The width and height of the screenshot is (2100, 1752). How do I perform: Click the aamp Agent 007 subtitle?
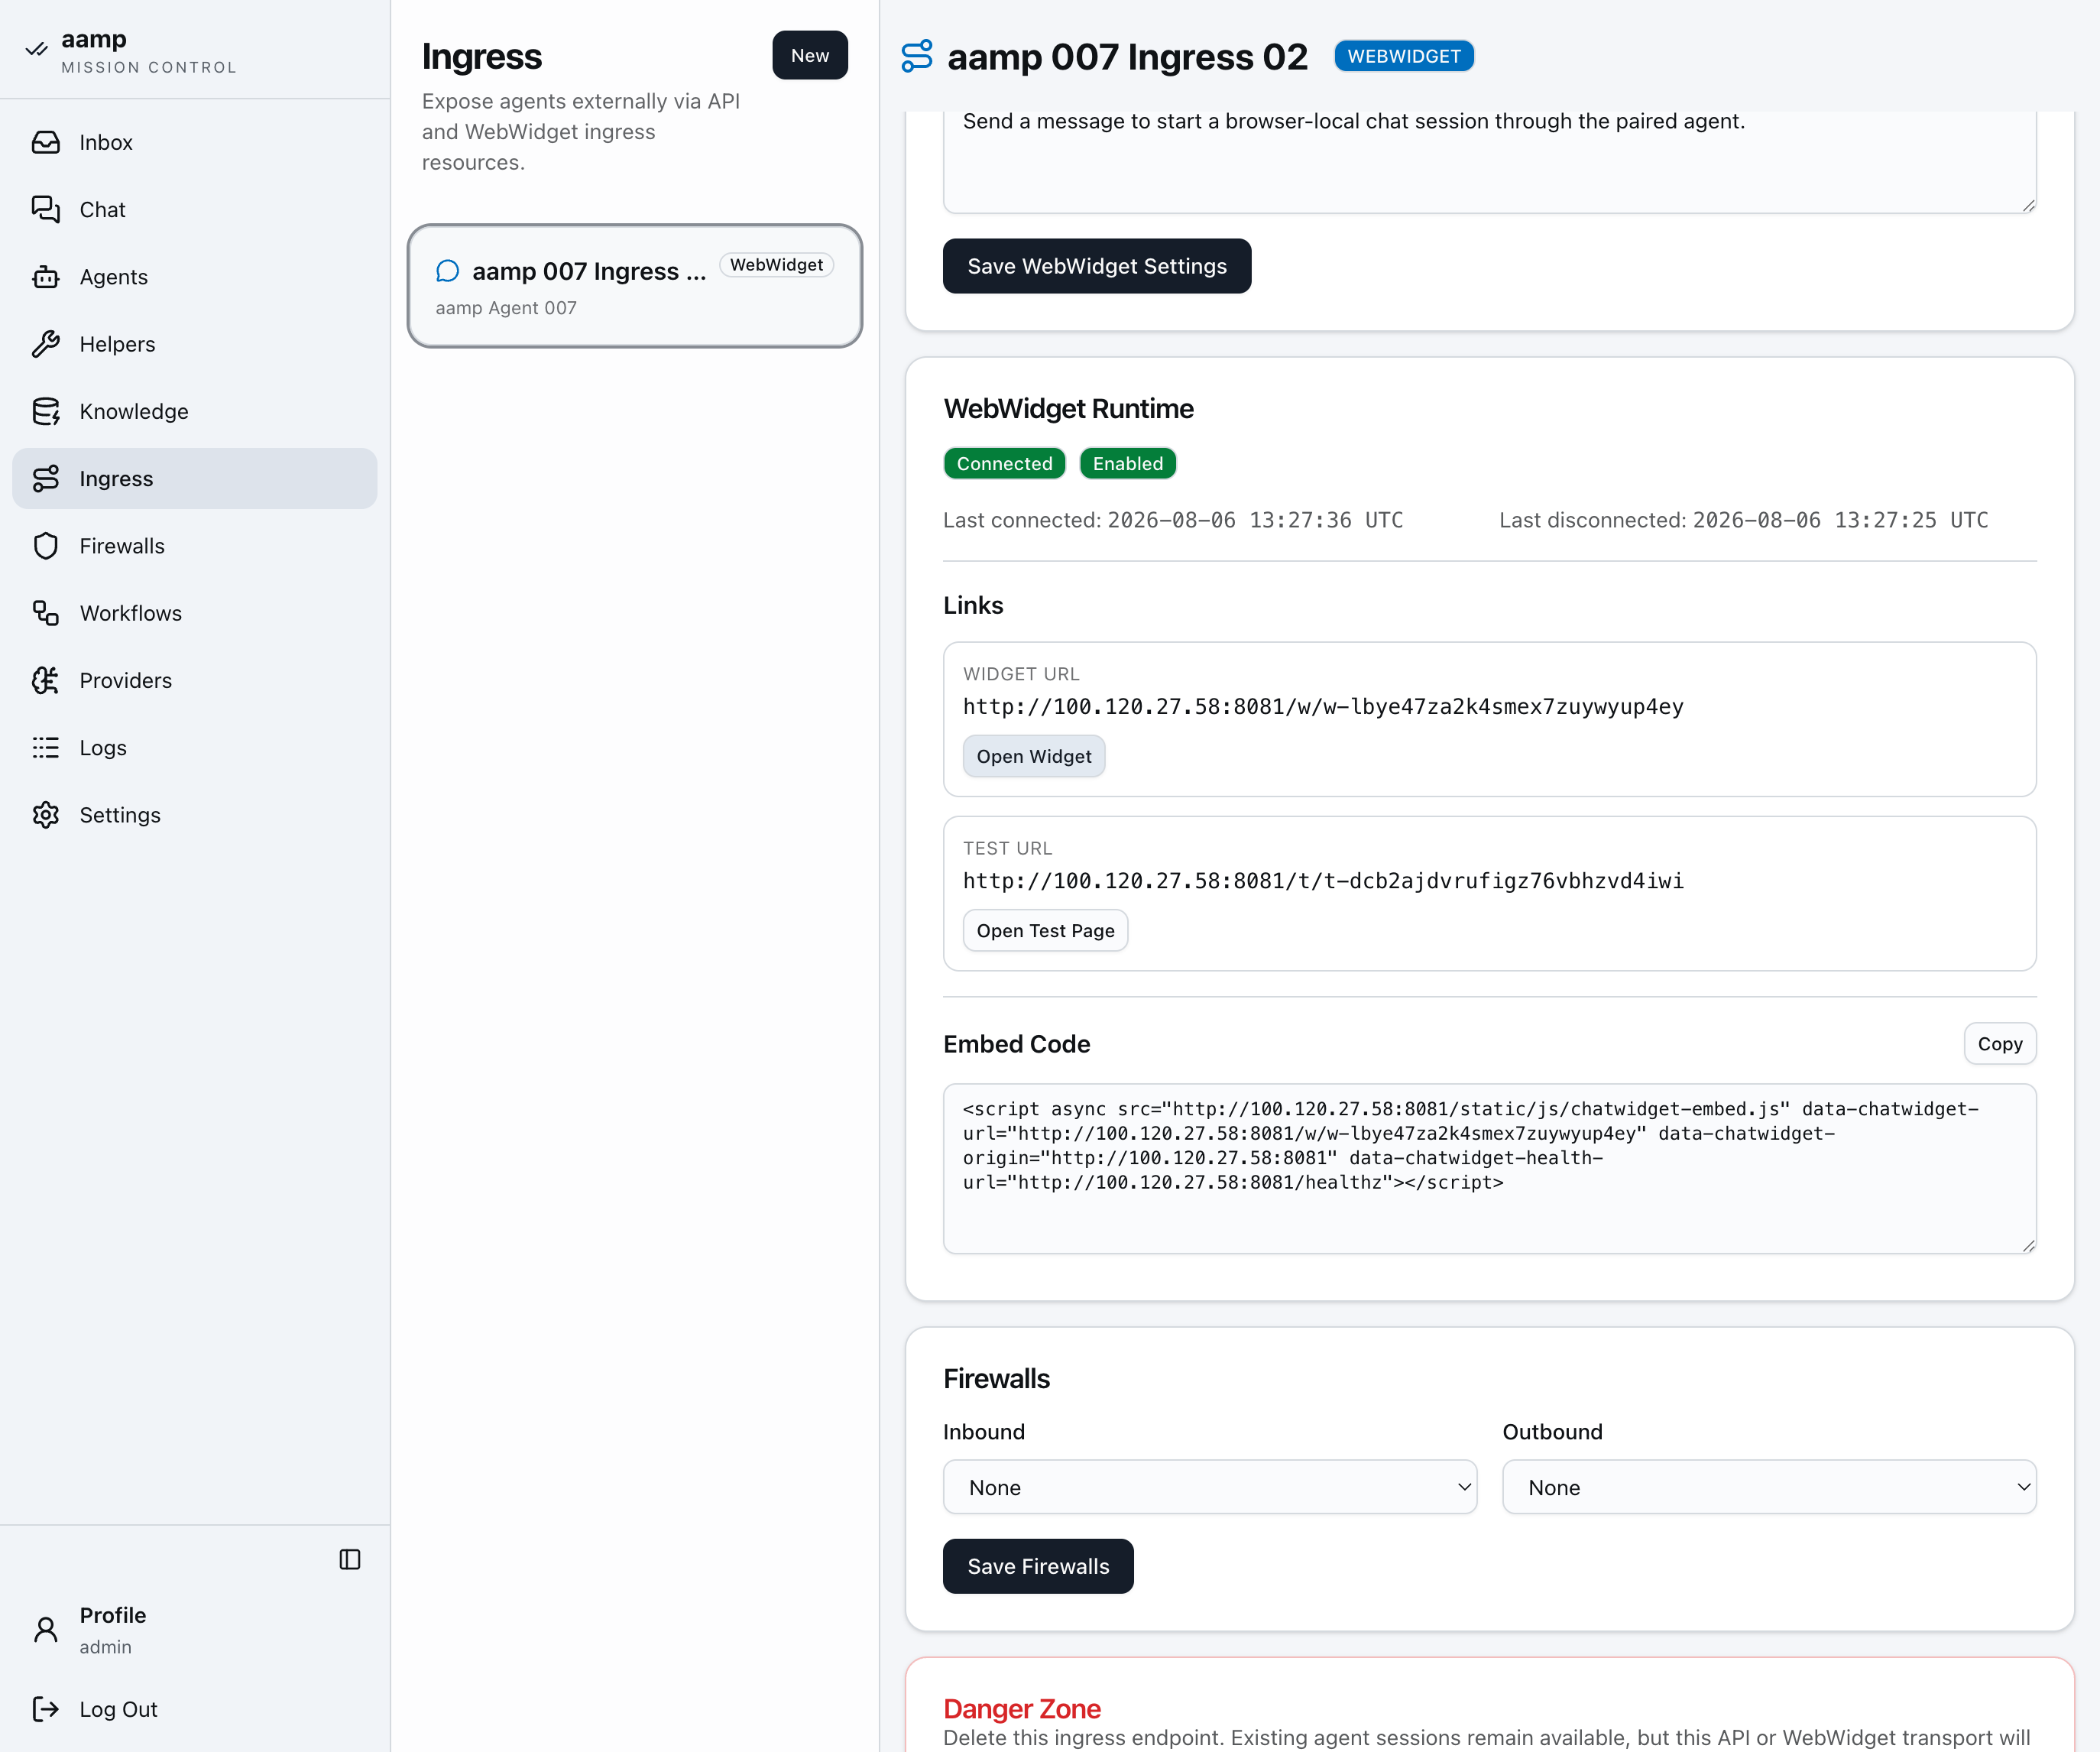point(506,308)
